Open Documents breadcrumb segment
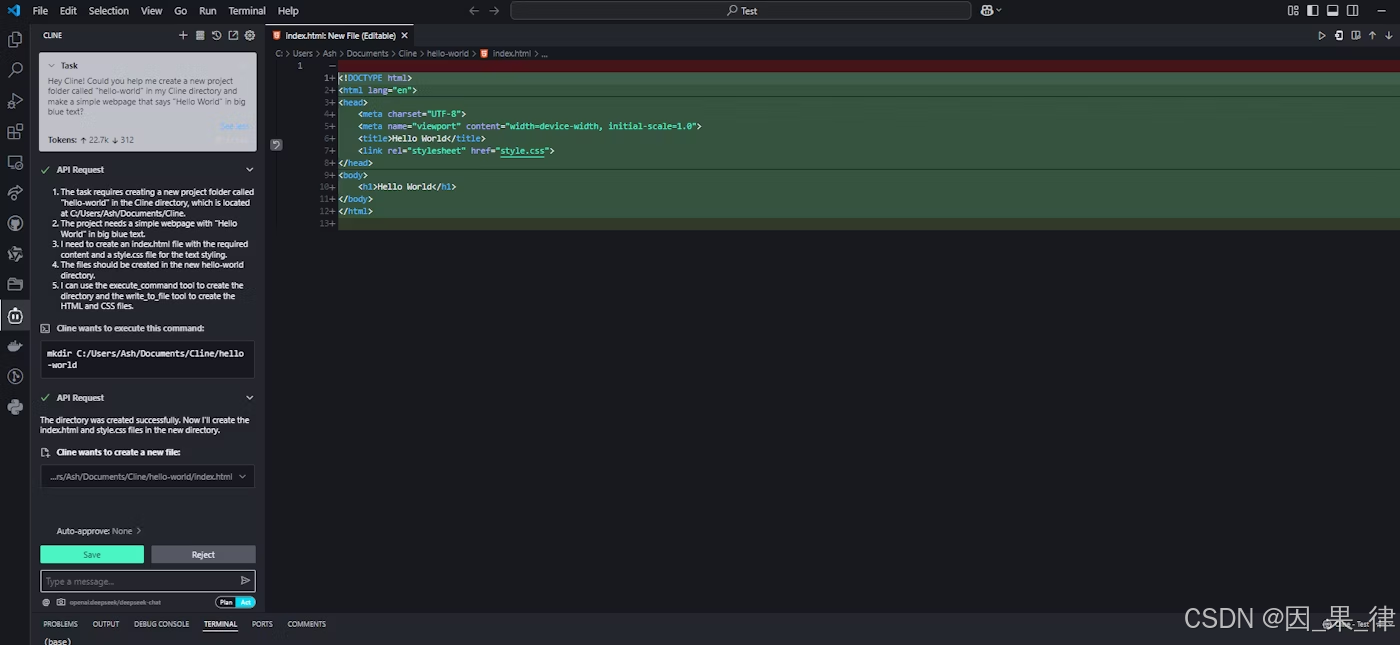The height and width of the screenshot is (645, 1400). coord(367,54)
